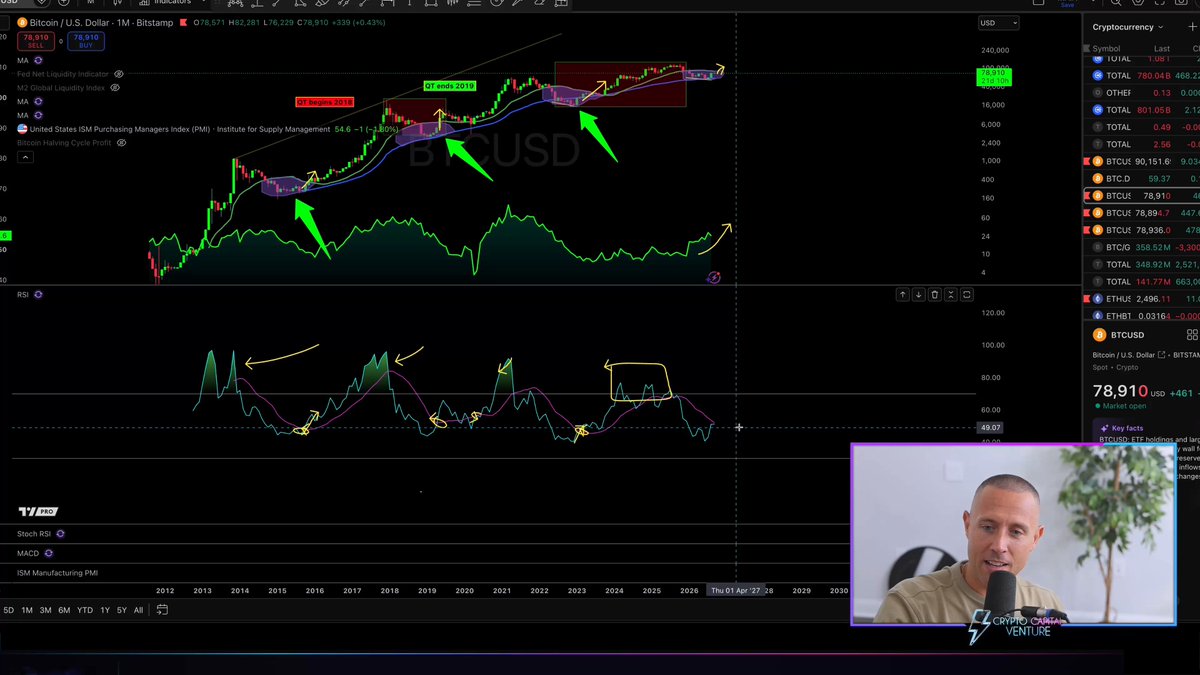Collapse the RSI pane
The width and height of the screenshot is (1200, 675).
[951, 295]
